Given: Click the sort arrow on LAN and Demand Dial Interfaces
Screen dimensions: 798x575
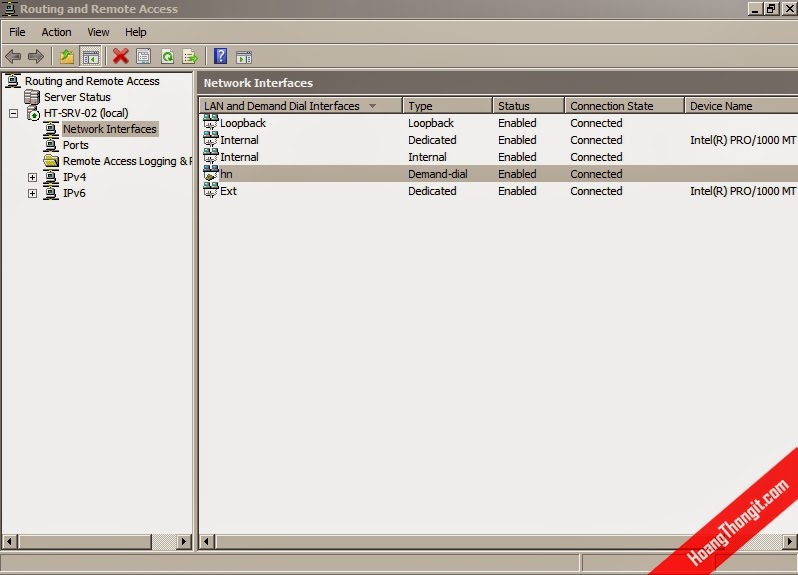Looking at the screenshot, I should click(x=373, y=106).
